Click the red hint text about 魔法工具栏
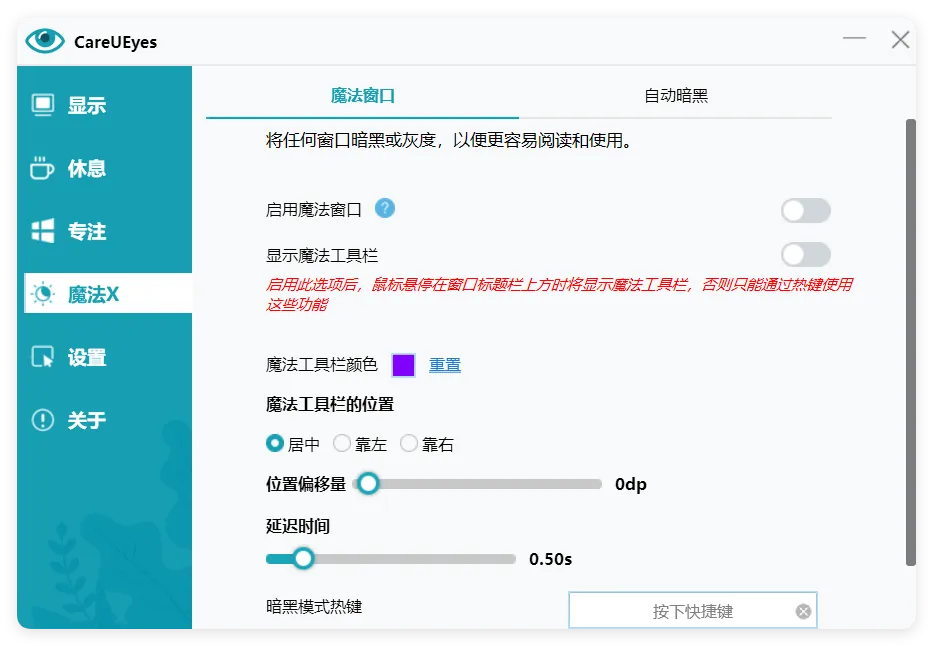 click(x=559, y=294)
